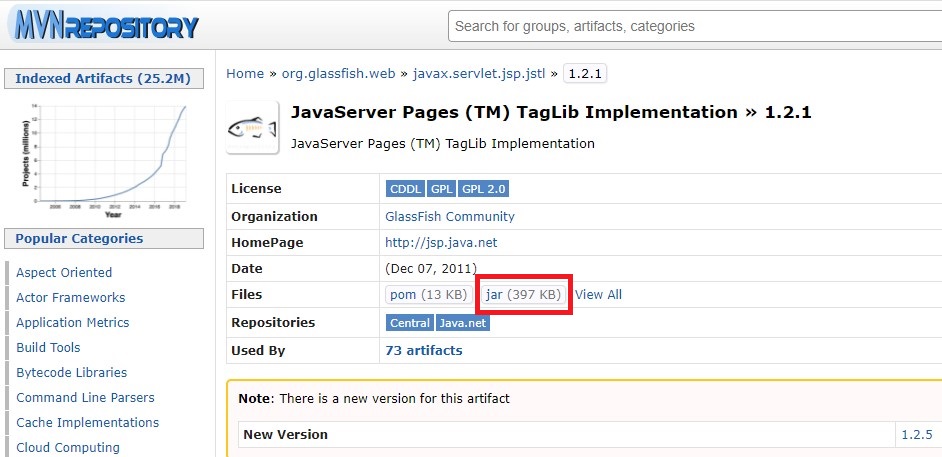Screen dimensions: 942x457
Task: Open the Actor Frameworks category
Action: [70, 298]
